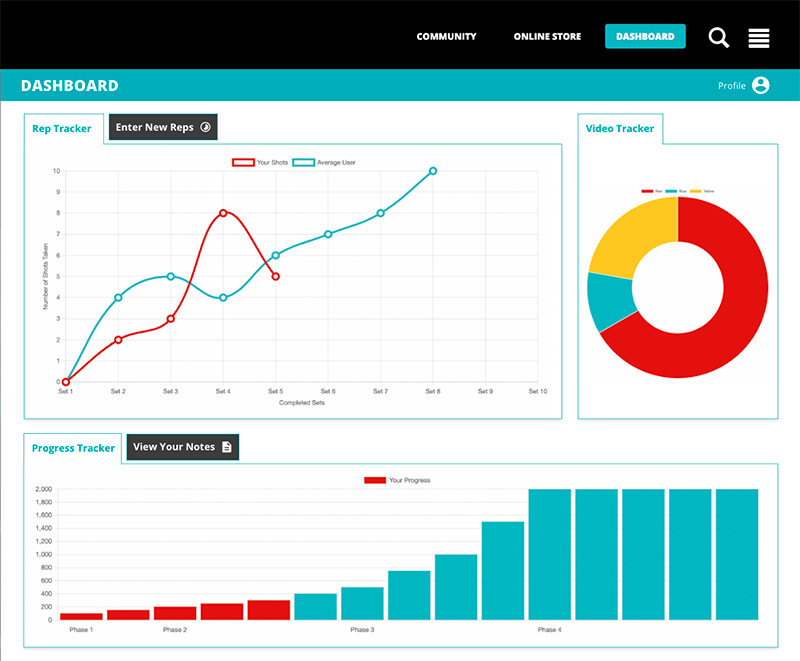Click the Your Shots peak point at Set 4
800x661 pixels.
click(x=223, y=213)
